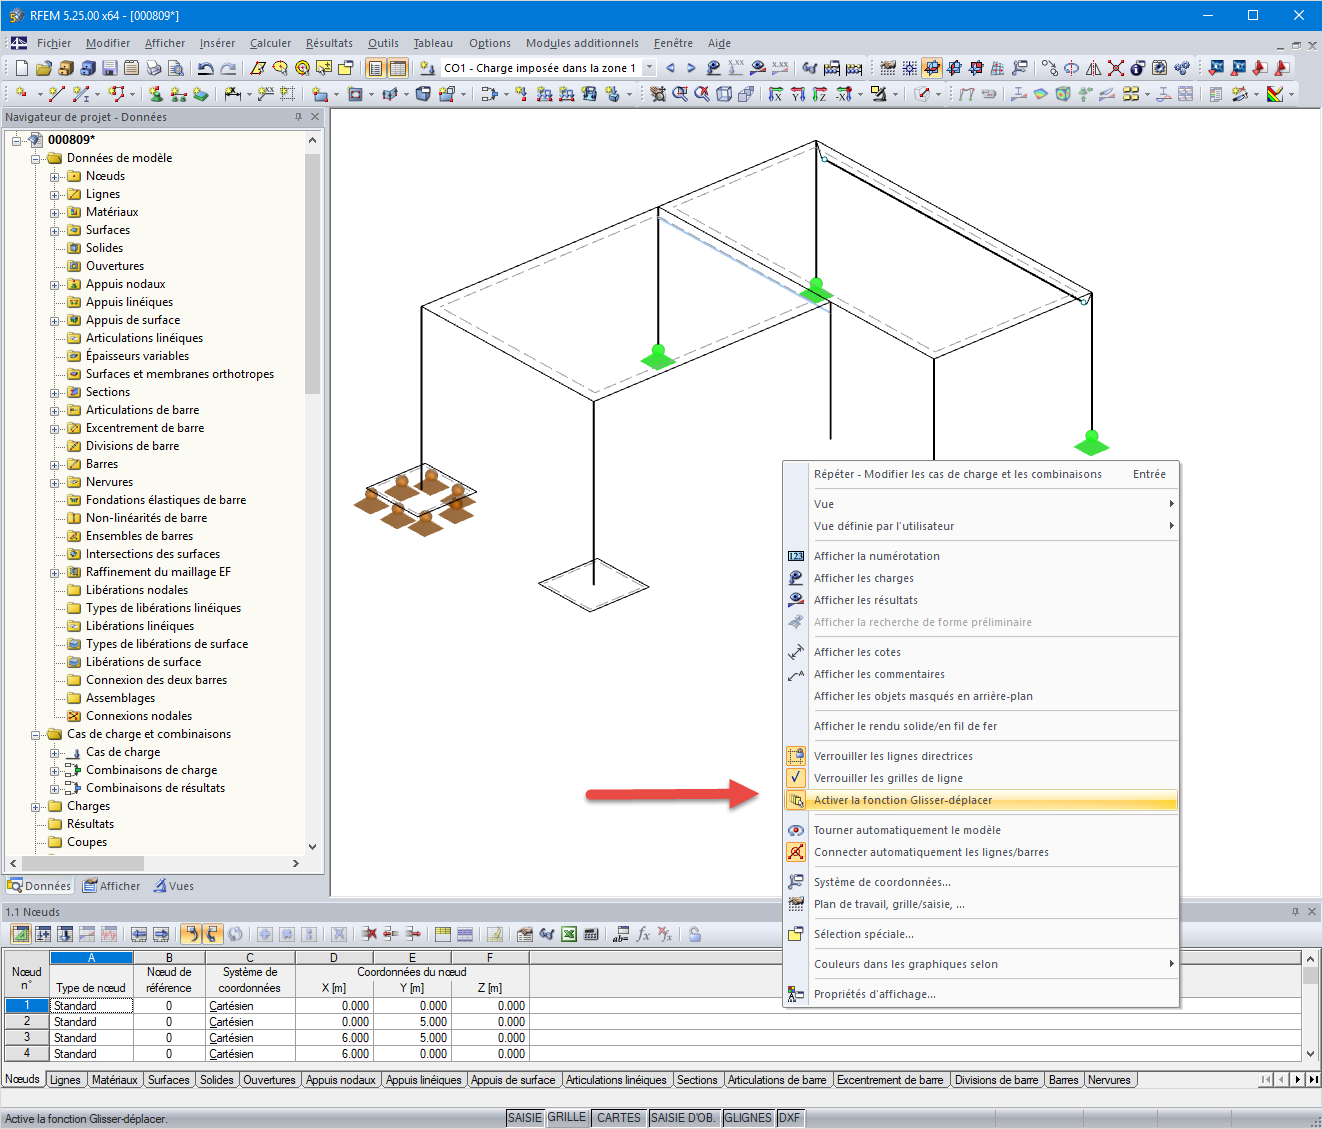Viewport: 1323px width, 1129px height.
Task: Go to previous load case arrow
Action: click(670, 68)
